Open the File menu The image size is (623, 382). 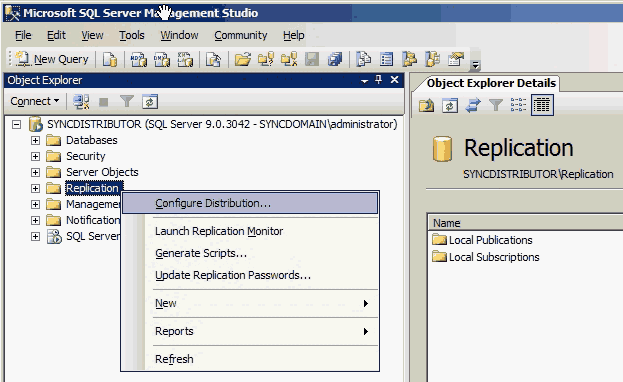tap(23, 35)
